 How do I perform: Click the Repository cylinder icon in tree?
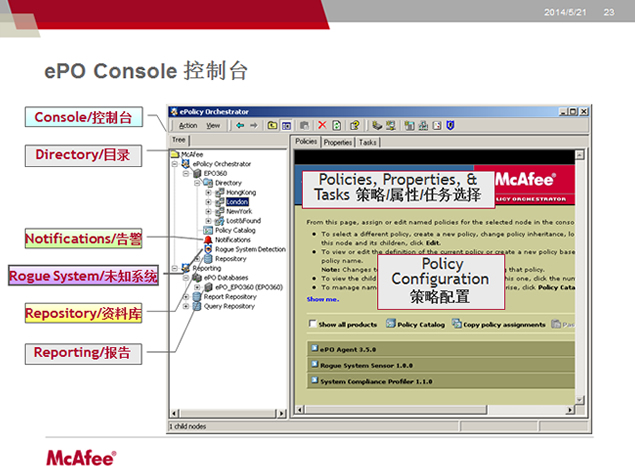click(208, 259)
